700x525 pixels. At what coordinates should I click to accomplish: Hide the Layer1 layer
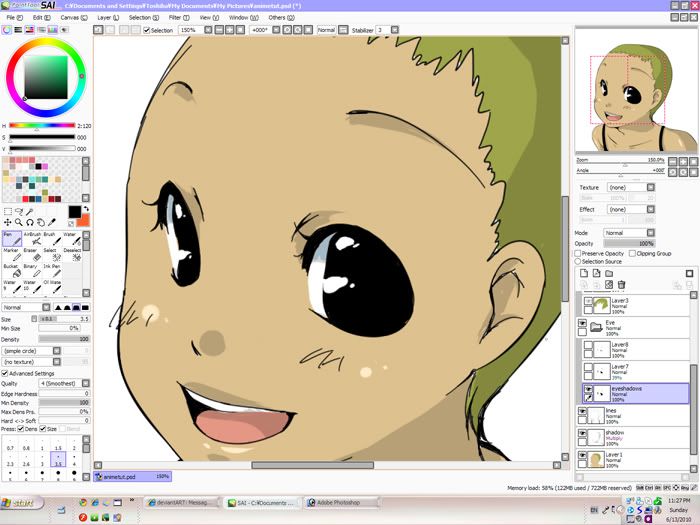pos(583,455)
